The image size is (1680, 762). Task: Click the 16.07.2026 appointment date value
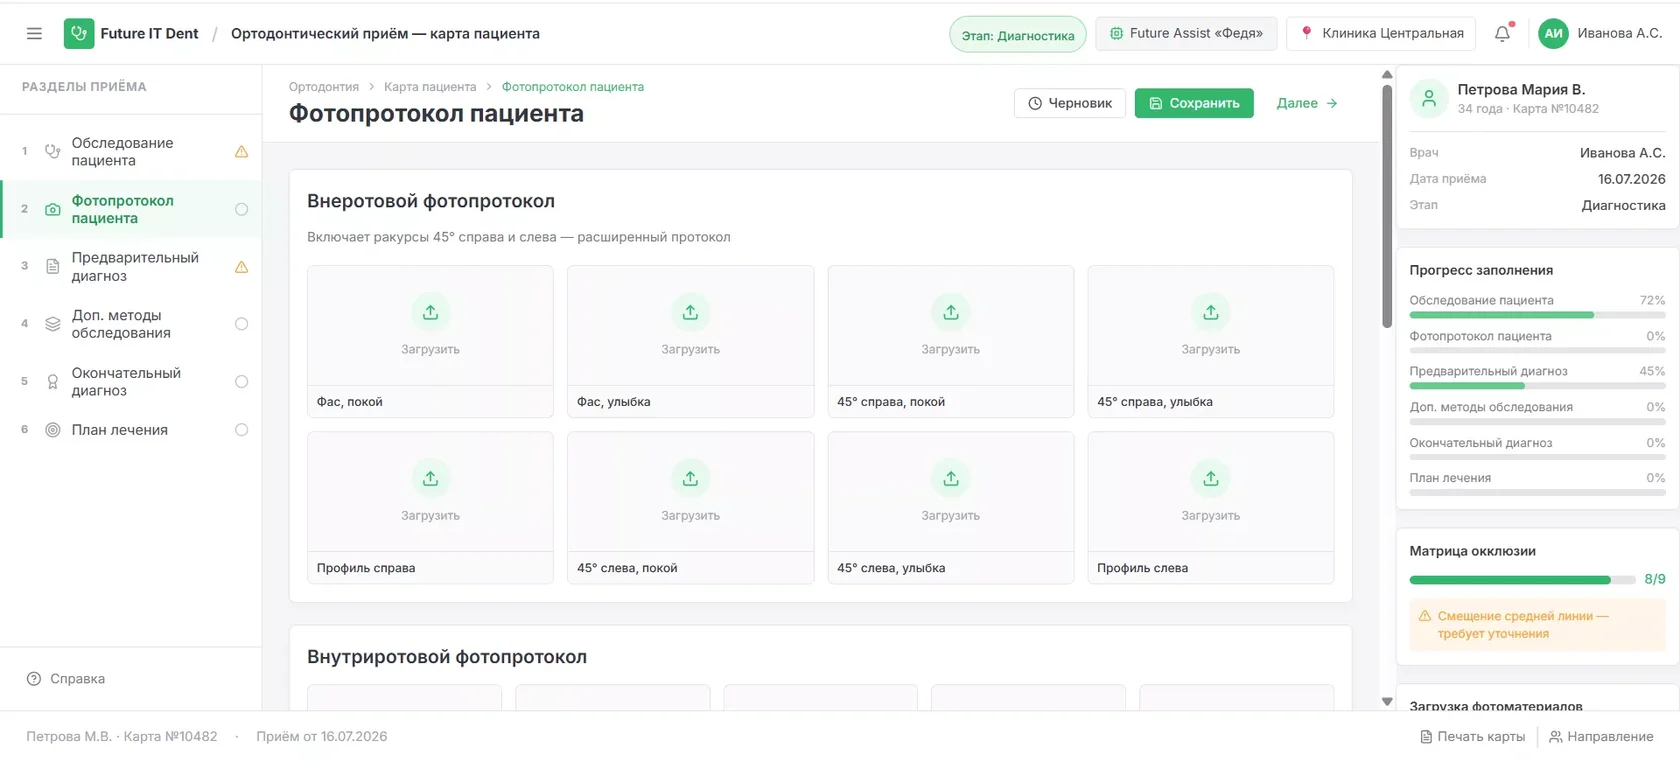pos(1632,179)
